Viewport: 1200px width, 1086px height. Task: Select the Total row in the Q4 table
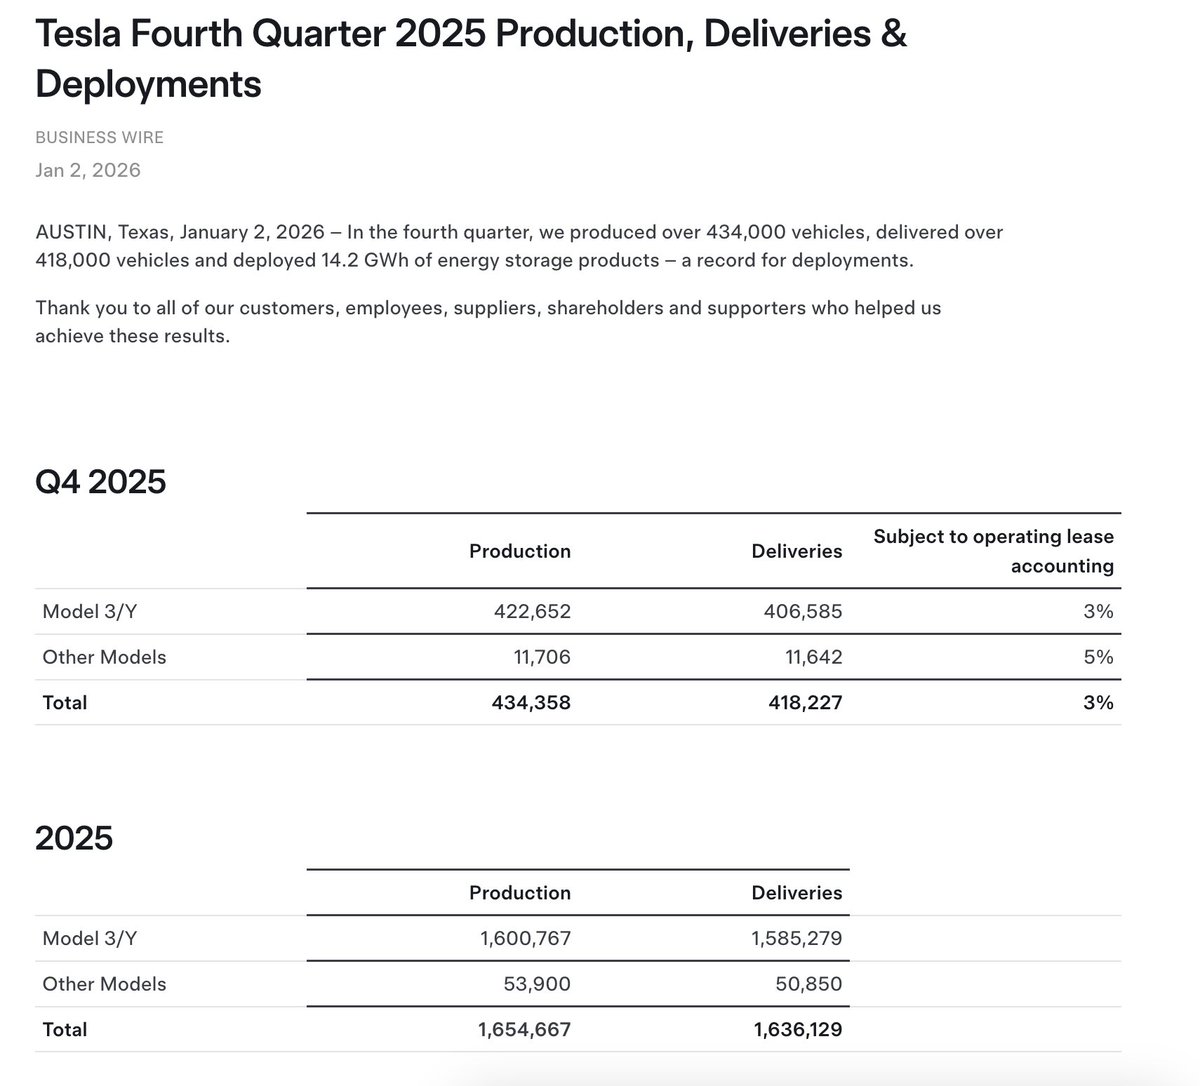[x=64, y=702]
